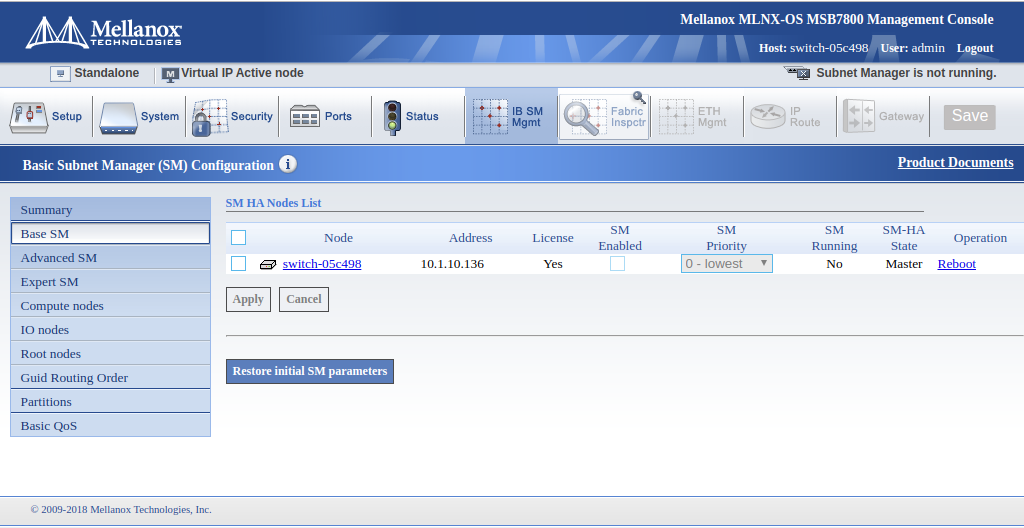
Task: Click the Address column header
Action: [470, 238]
